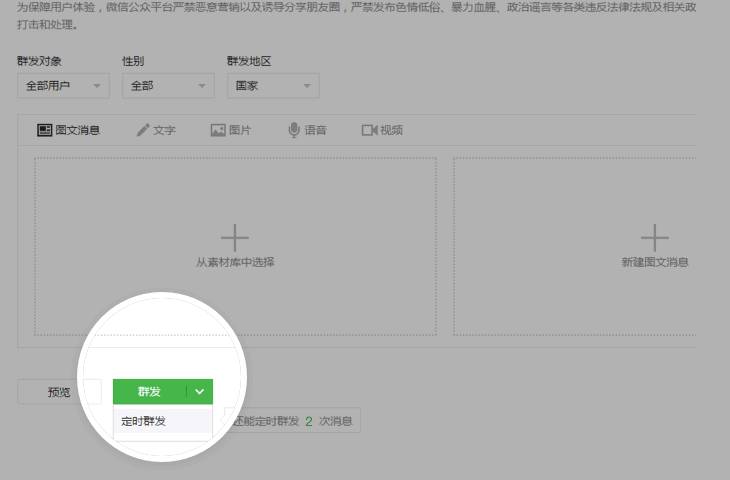Image resolution: width=730 pixels, height=480 pixels.
Task: Click the 新建图文消息 text link
Action: coord(655,263)
